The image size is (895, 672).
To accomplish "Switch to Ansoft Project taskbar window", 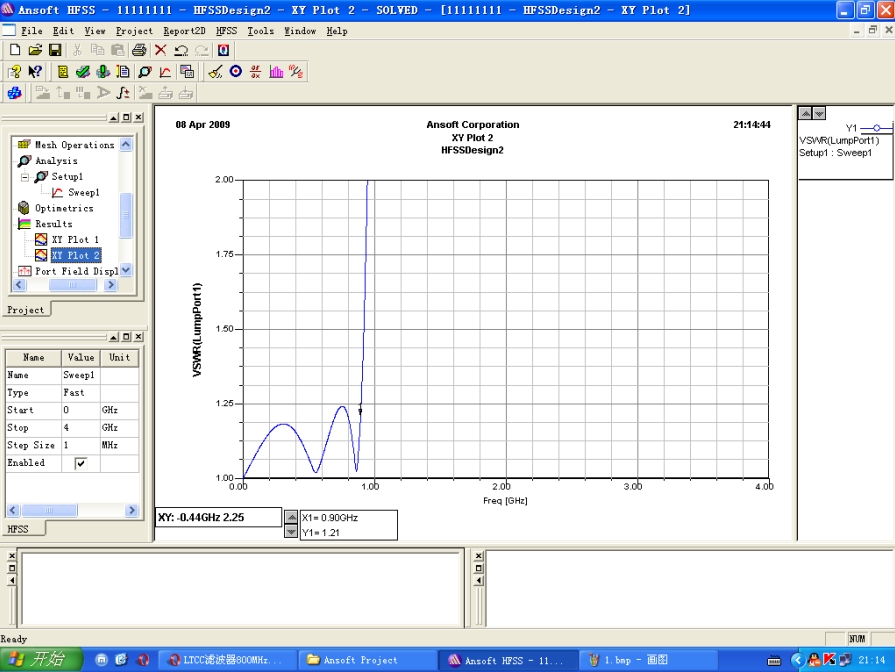I will (366, 660).
